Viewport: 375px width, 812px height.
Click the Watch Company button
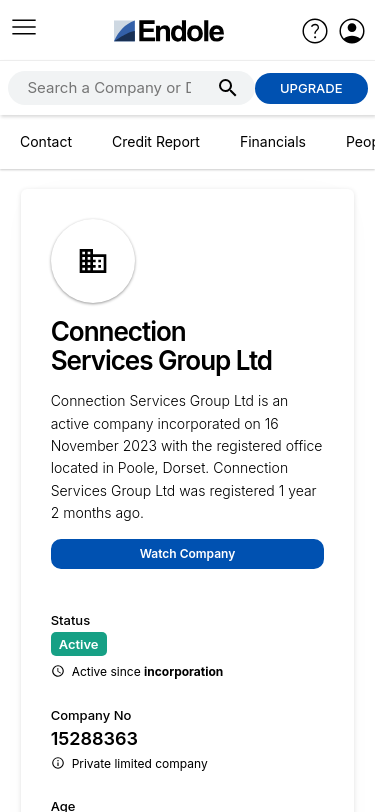click(x=188, y=554)
